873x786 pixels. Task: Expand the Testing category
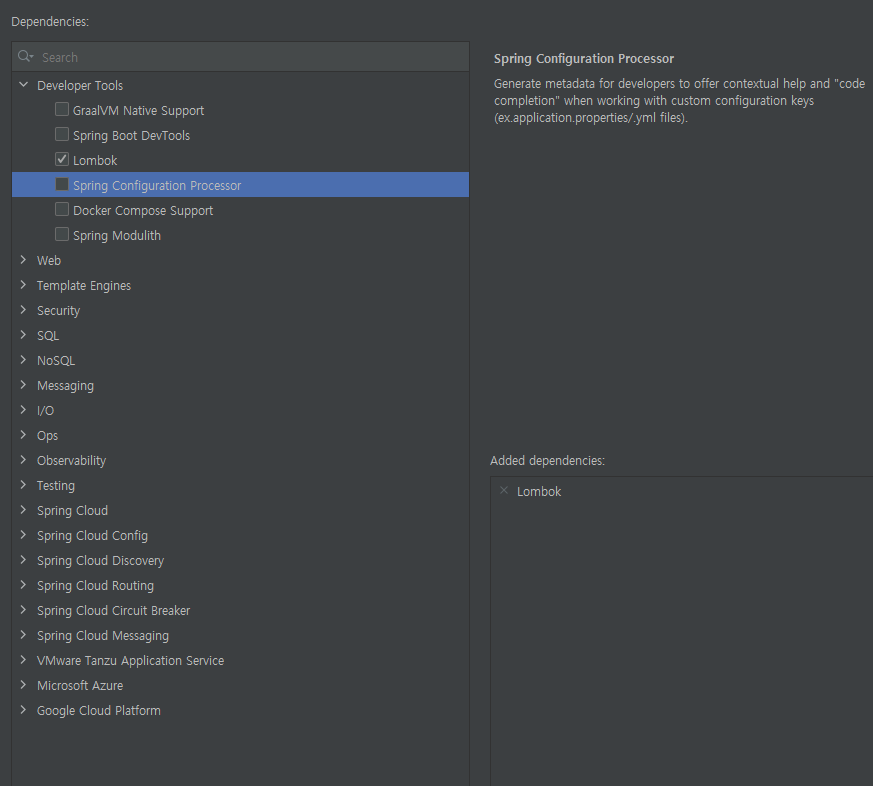[23, 485]
